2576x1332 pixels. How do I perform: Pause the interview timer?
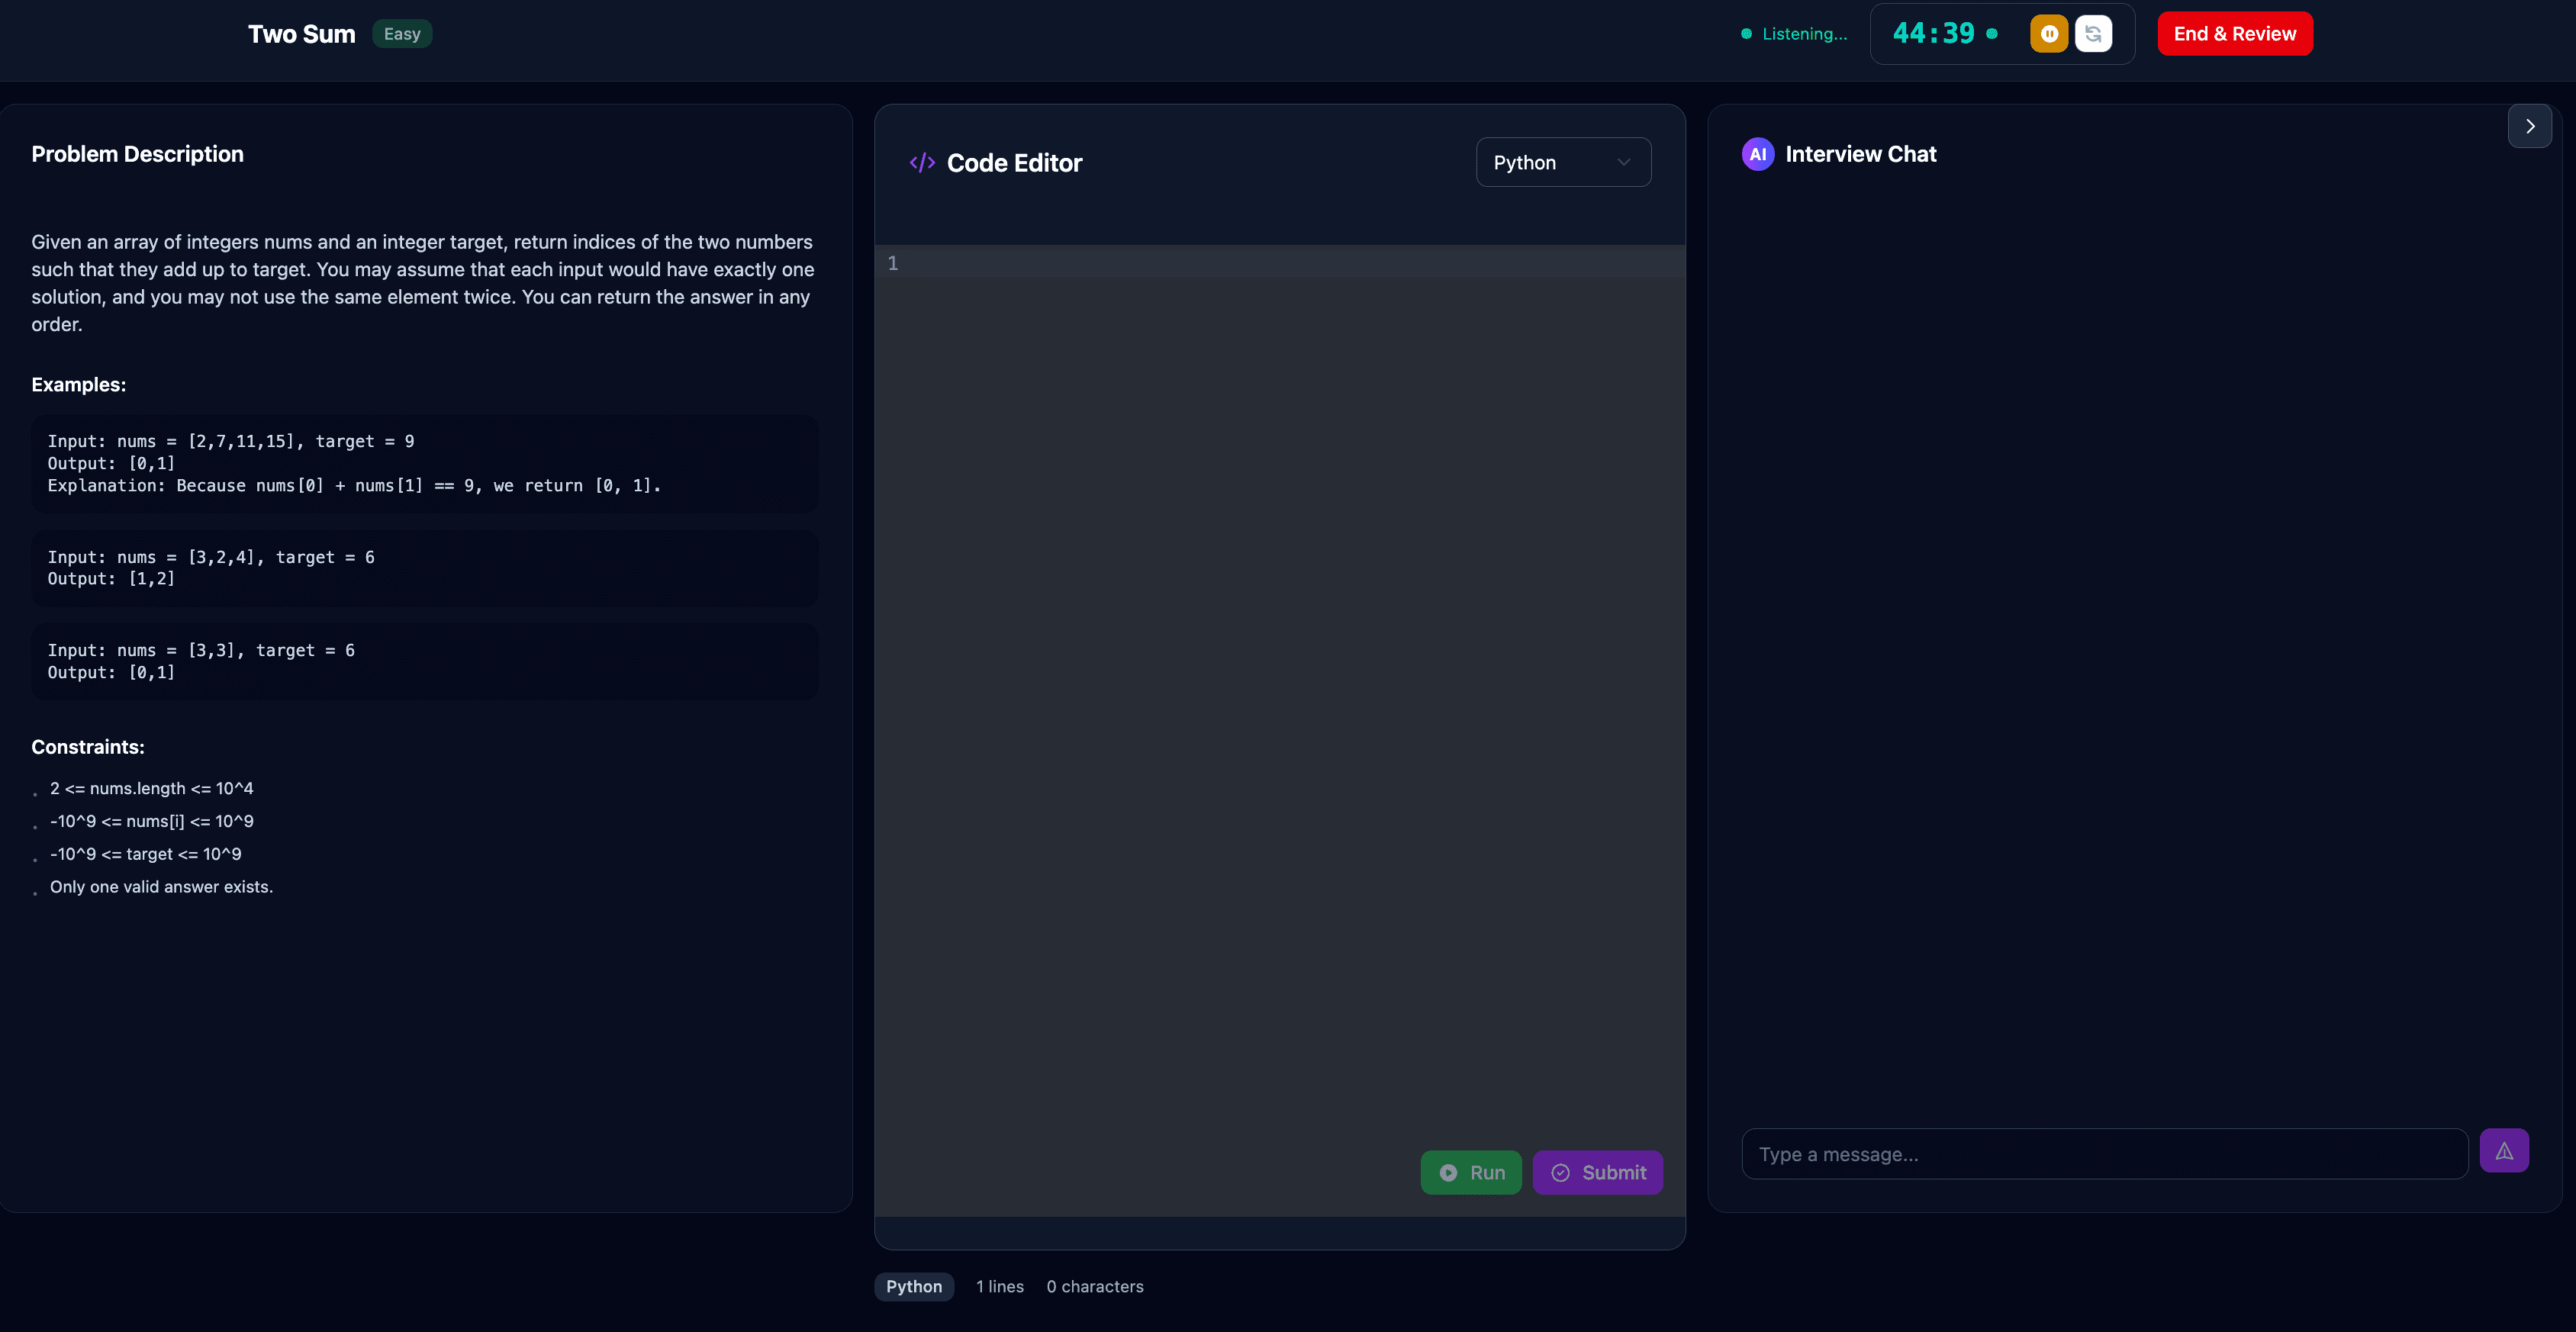[x=2048, y=34]
